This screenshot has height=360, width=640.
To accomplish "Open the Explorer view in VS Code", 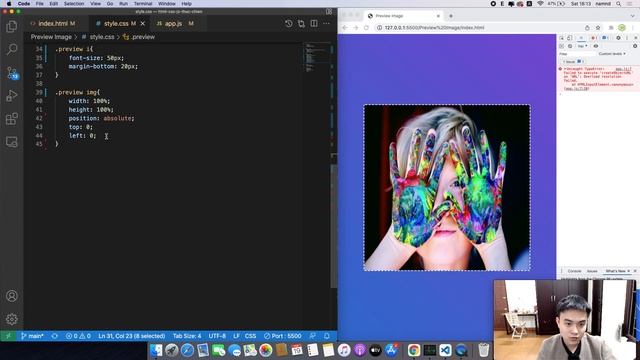I will (12, 27).
